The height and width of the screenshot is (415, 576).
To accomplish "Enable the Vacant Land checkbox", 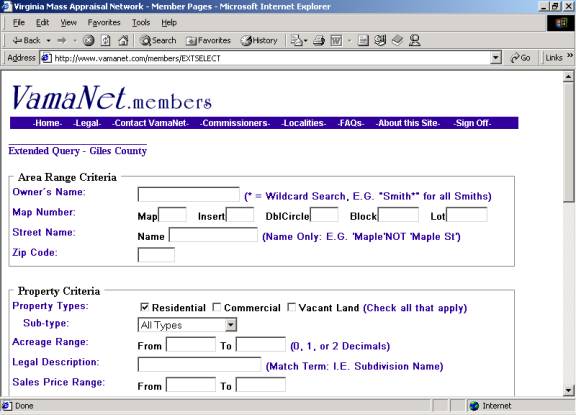I will 291,307.
